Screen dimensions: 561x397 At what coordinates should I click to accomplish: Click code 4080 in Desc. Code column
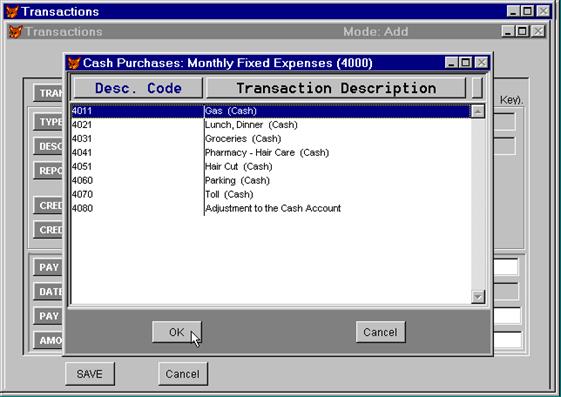coord(82,209)
